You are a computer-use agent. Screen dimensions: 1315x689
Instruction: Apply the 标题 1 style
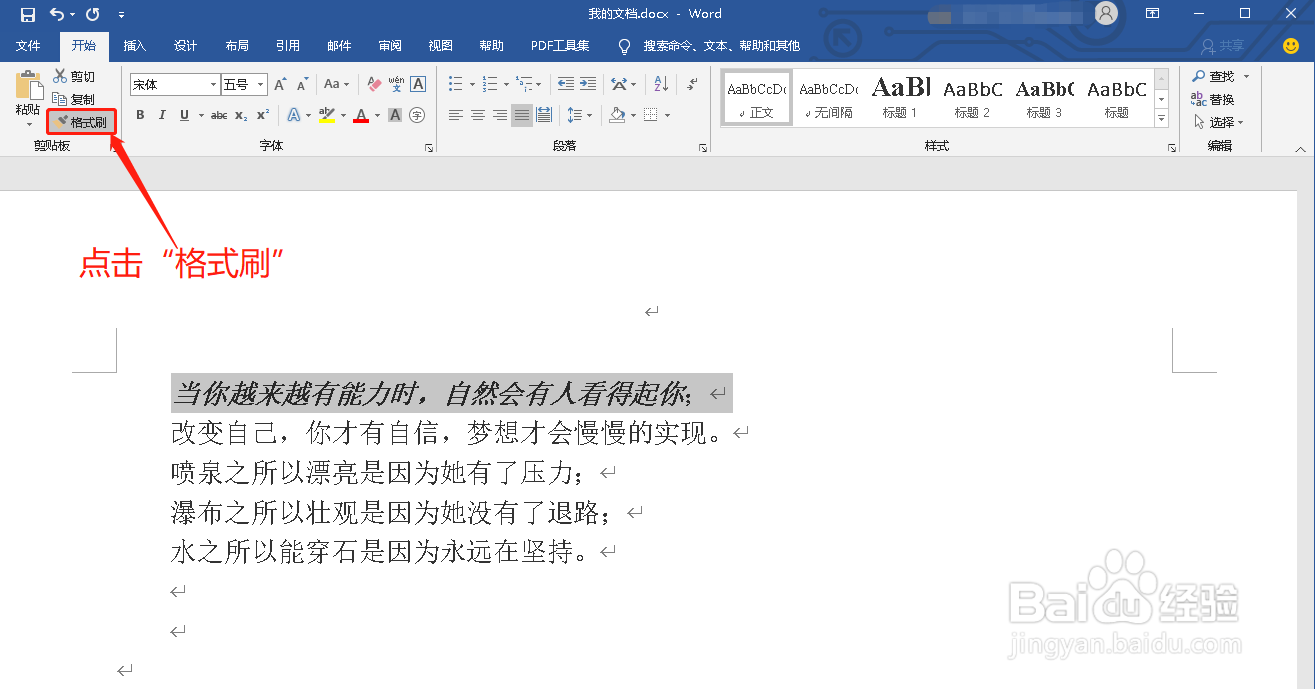(900, 96)
